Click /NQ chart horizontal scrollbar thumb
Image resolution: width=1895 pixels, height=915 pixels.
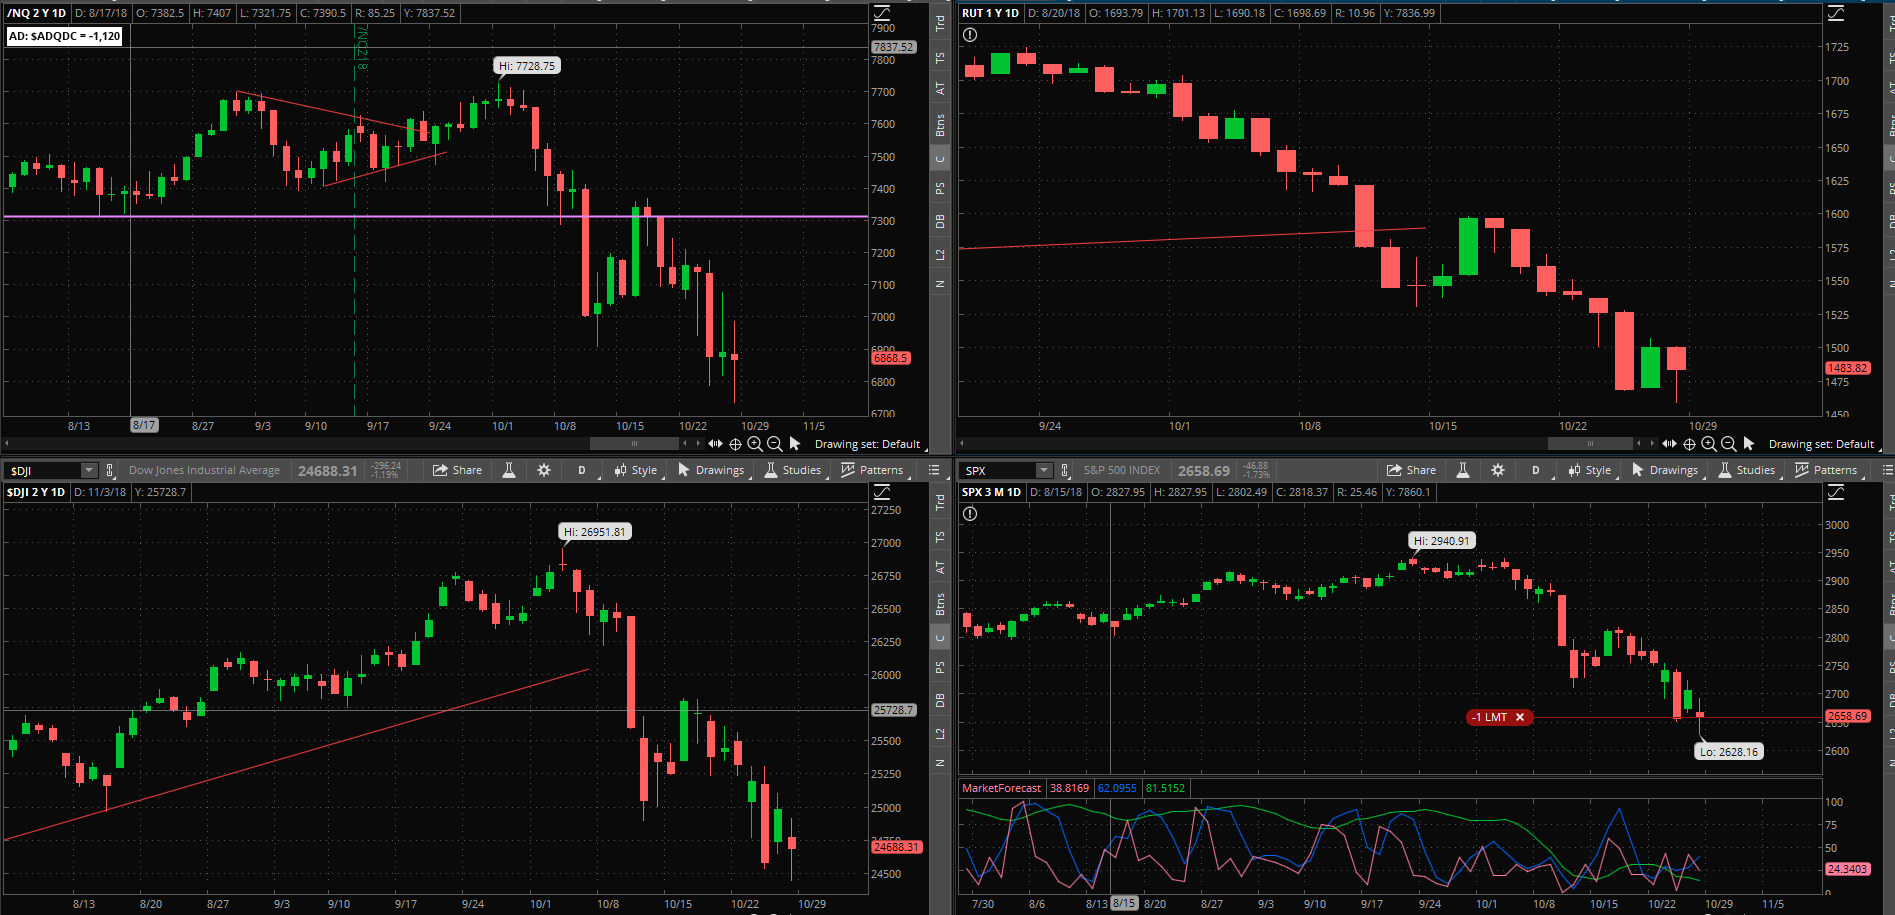tap(634, 443)
